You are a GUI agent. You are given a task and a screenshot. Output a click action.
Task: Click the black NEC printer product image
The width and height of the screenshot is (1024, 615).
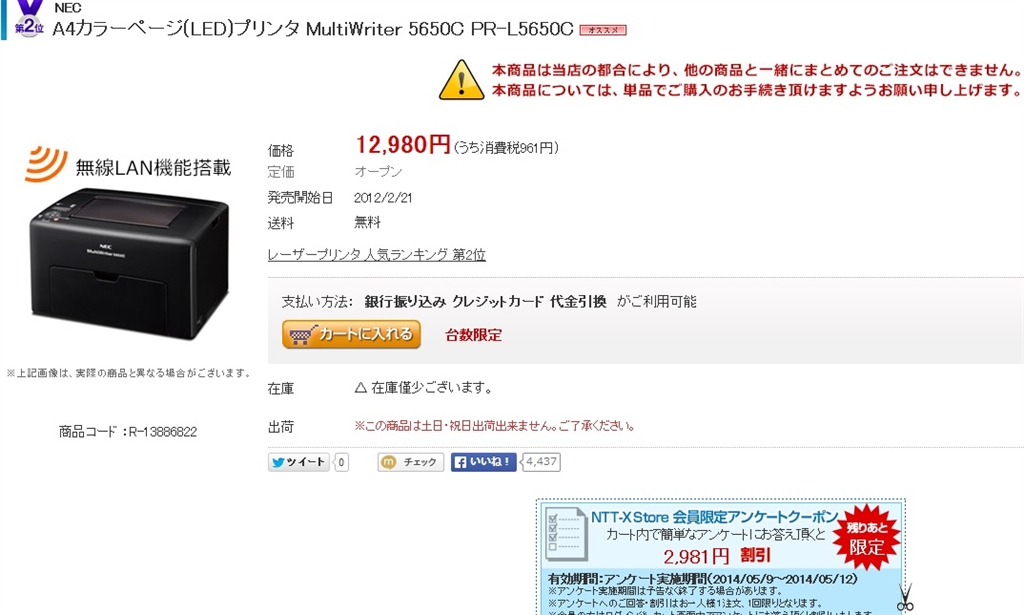[129, 263]
